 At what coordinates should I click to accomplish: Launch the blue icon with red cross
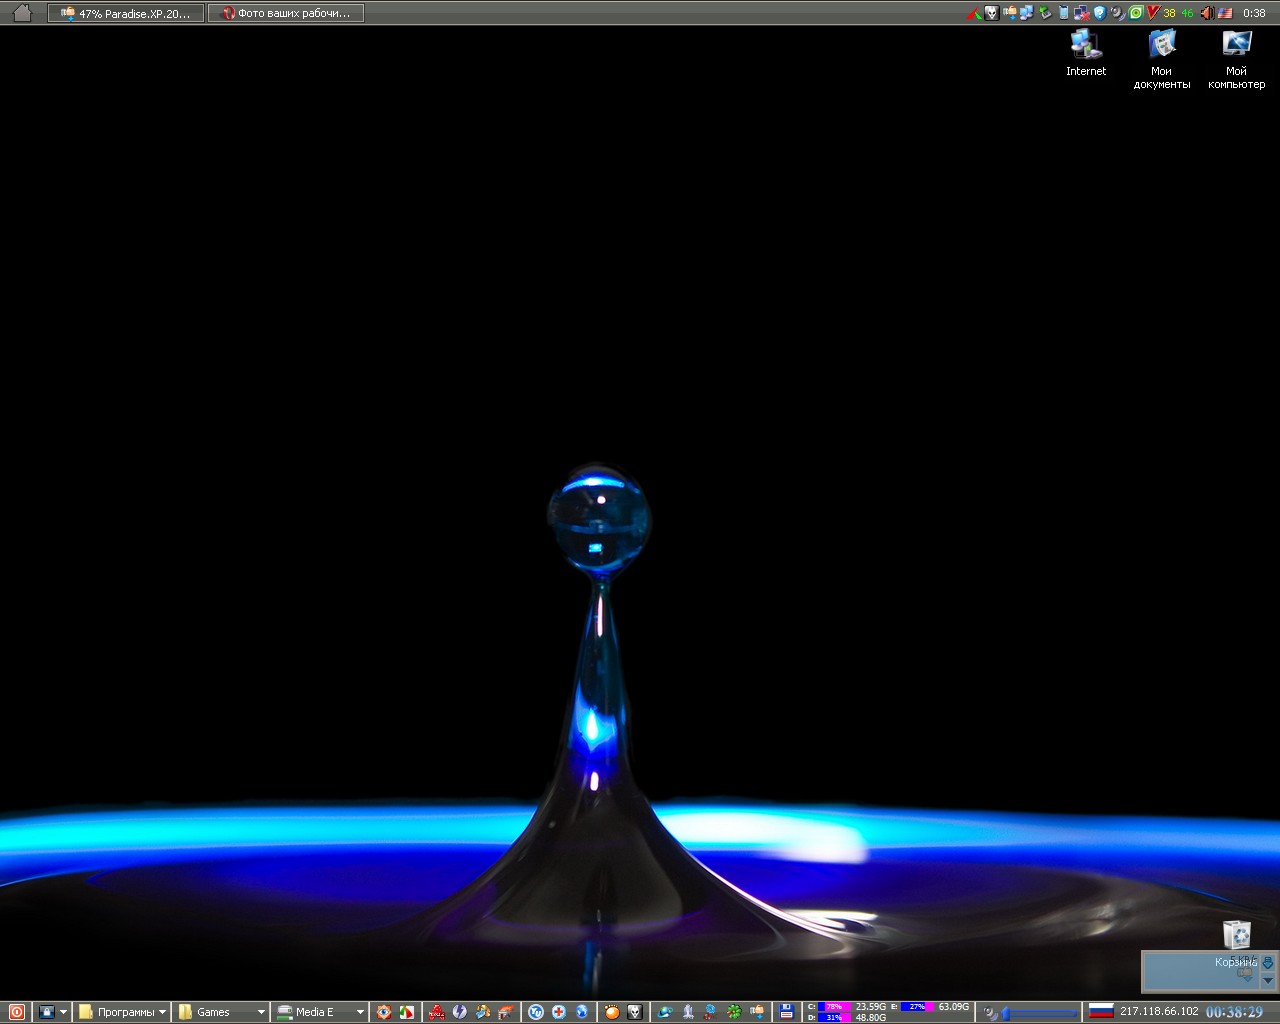(x=559, y=1012)
